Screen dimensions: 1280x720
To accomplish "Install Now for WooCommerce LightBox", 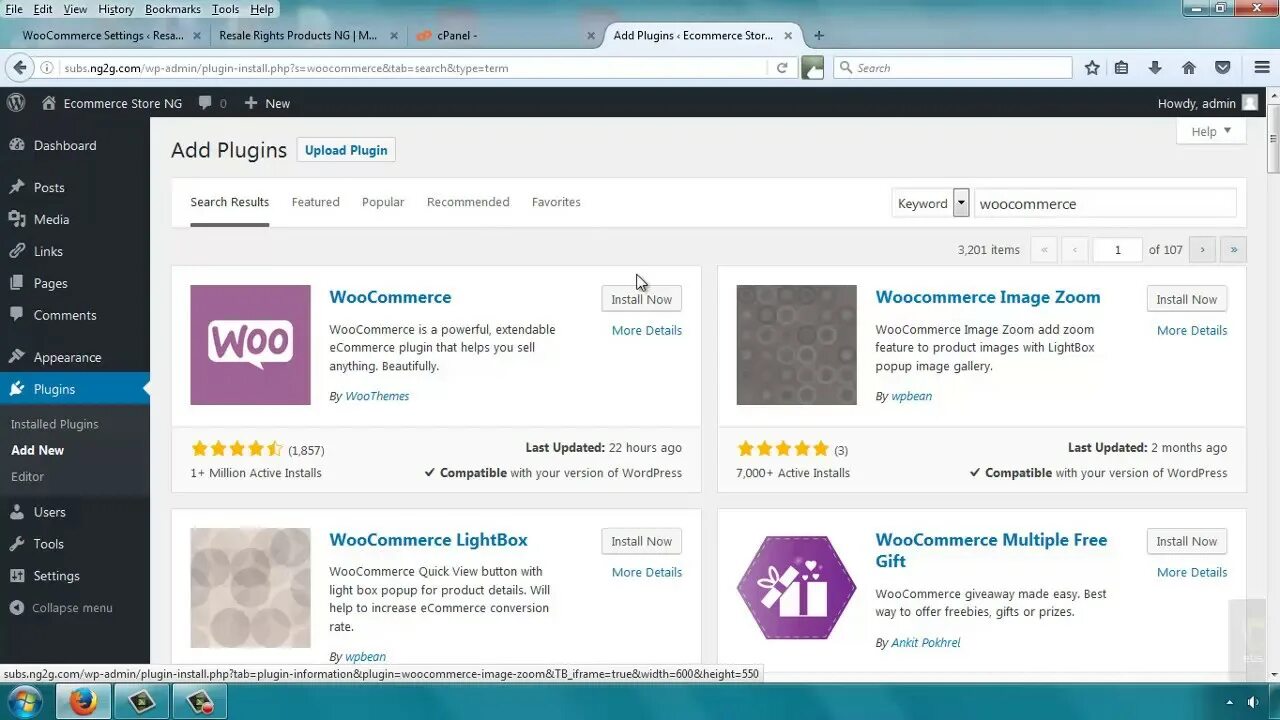I will point(641,541).
